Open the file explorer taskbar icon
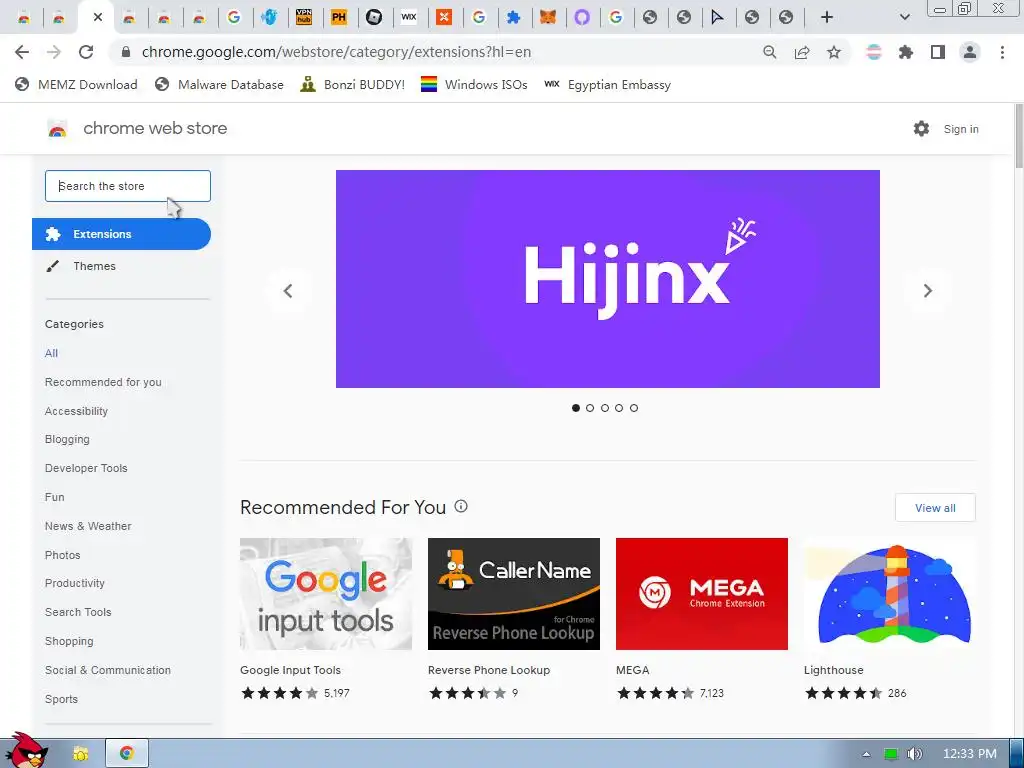The image size is (1024, 768). coord(80,754)
